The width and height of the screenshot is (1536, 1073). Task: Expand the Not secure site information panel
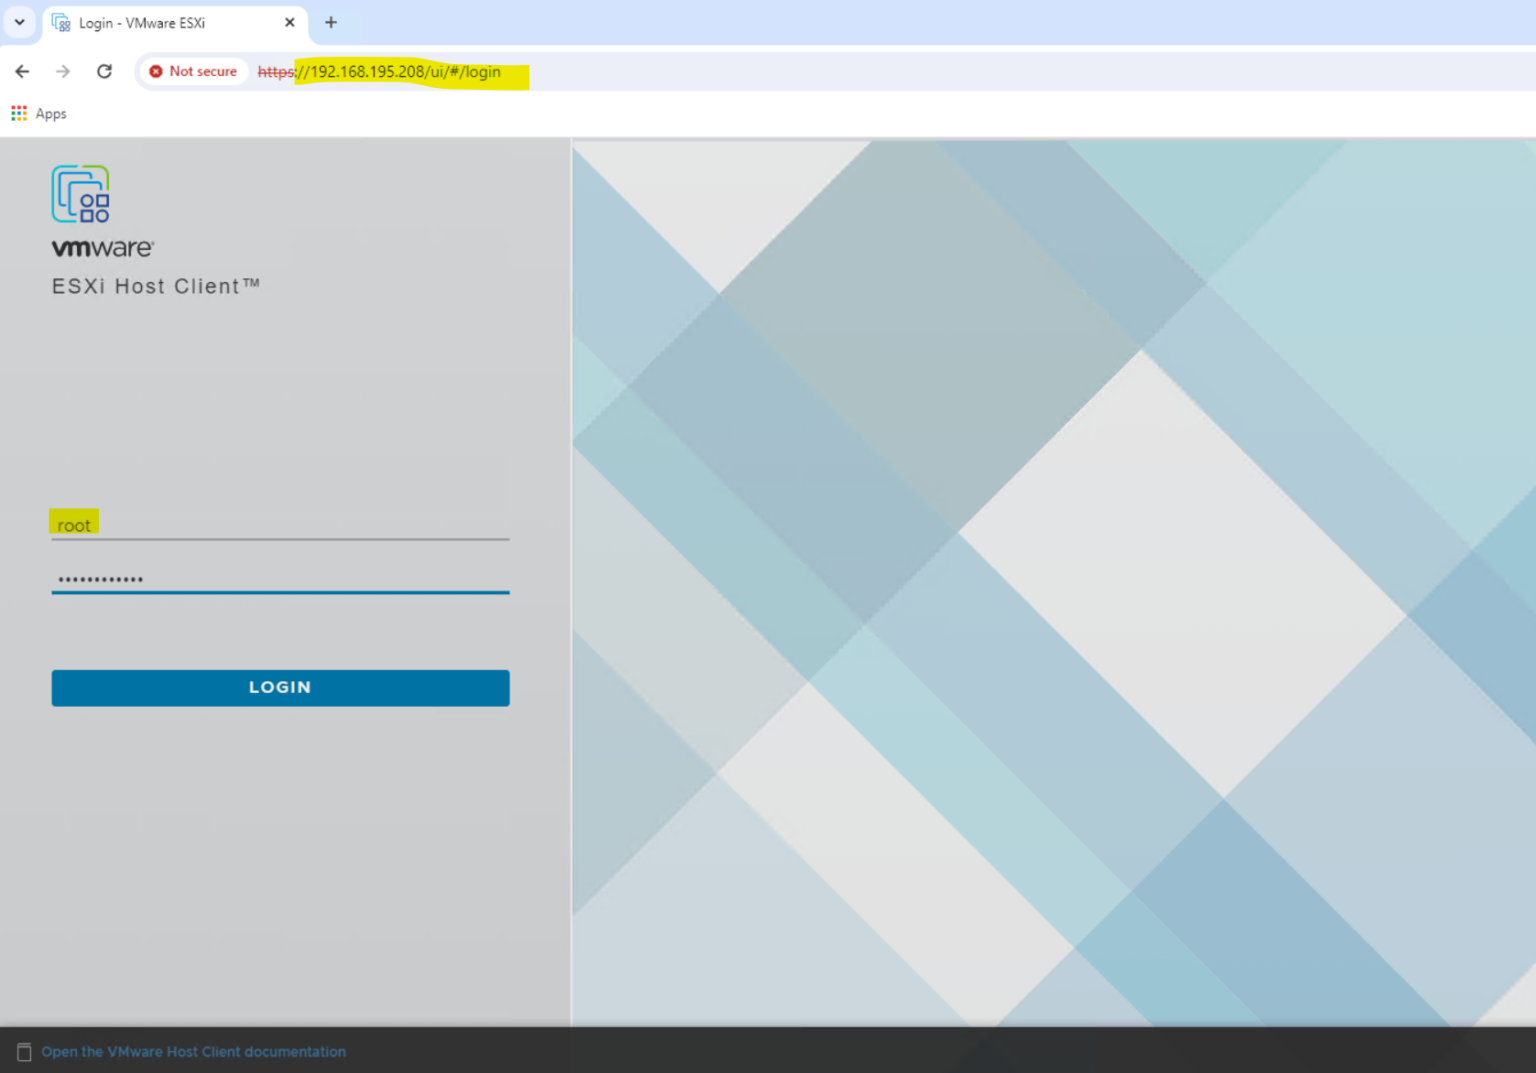193,71
